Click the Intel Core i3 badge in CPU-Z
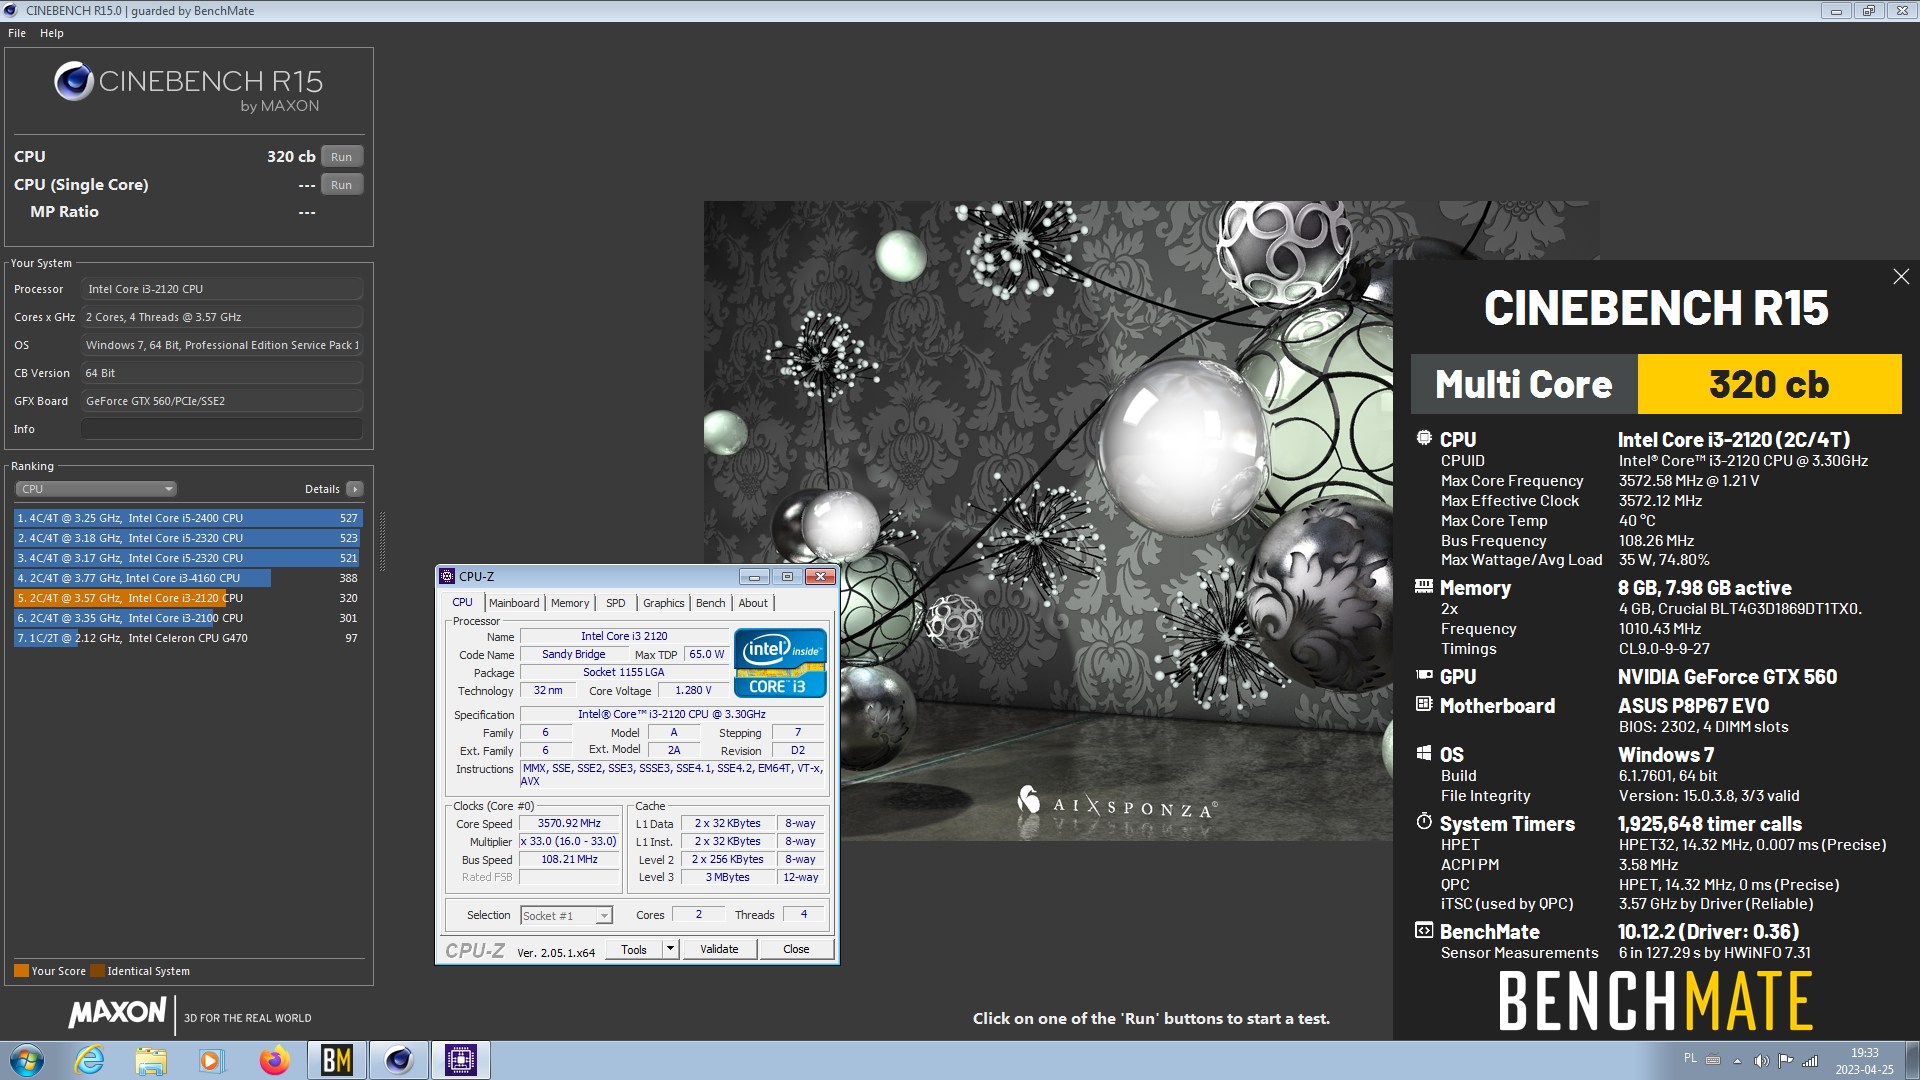 (x=780, y=662)
